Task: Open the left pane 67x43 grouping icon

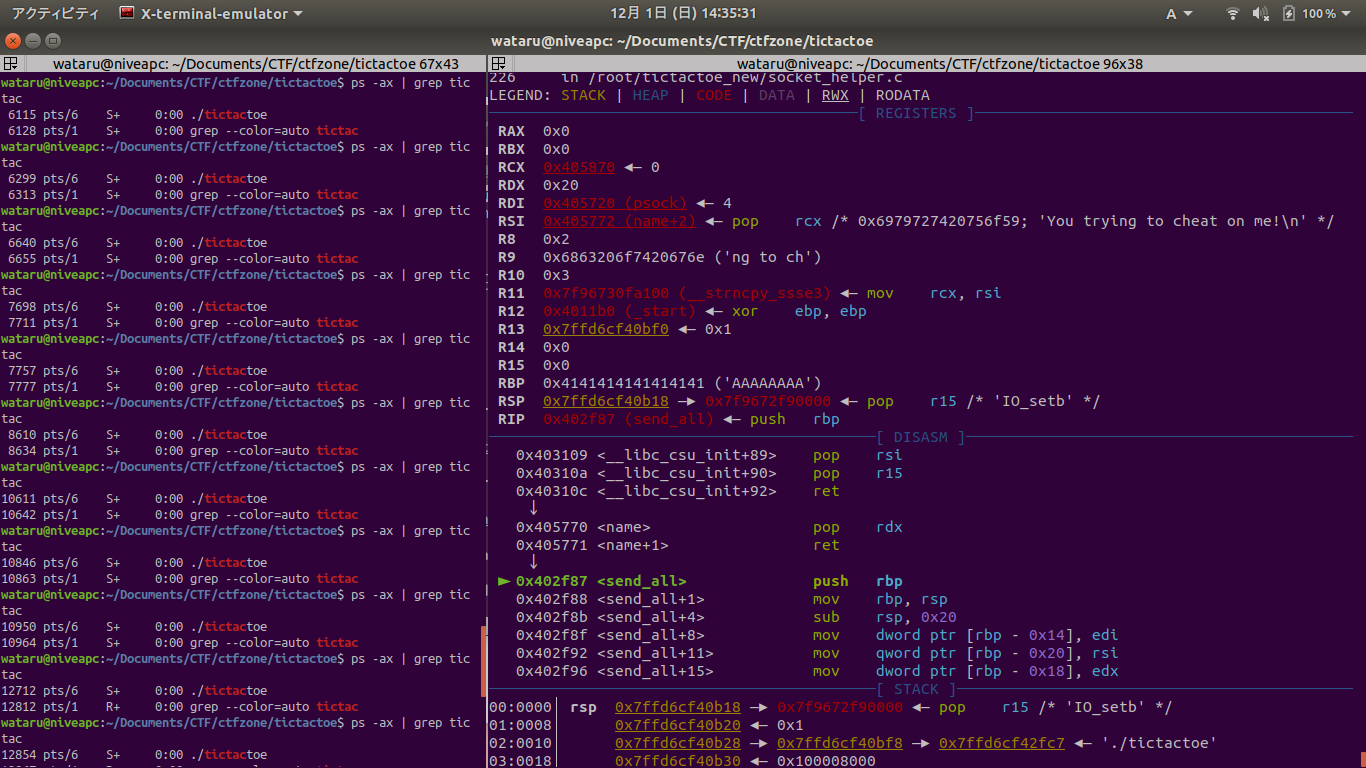Action: [12, 63]
